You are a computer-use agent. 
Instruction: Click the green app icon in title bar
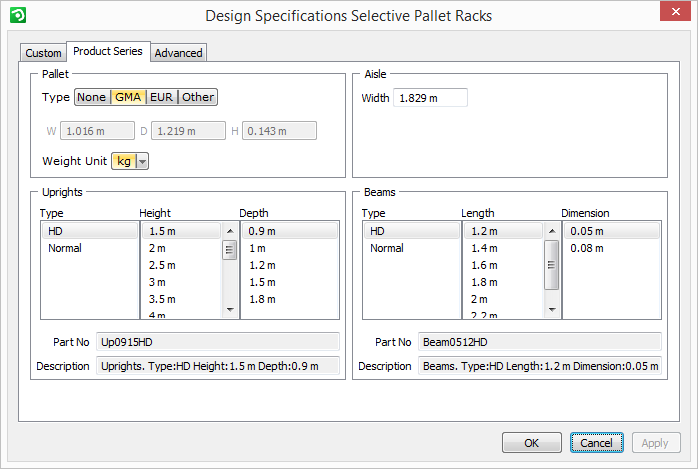coord(16,16)
